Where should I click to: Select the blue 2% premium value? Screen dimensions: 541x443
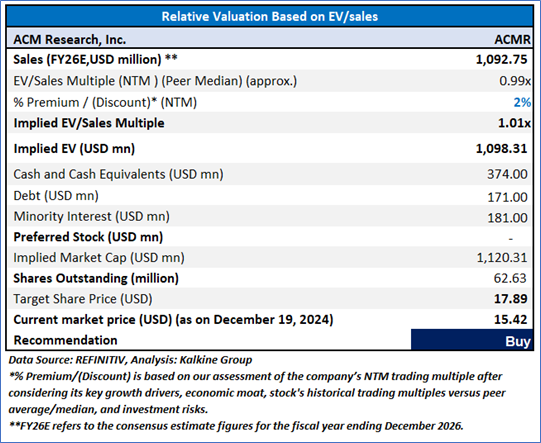[522, 102]
